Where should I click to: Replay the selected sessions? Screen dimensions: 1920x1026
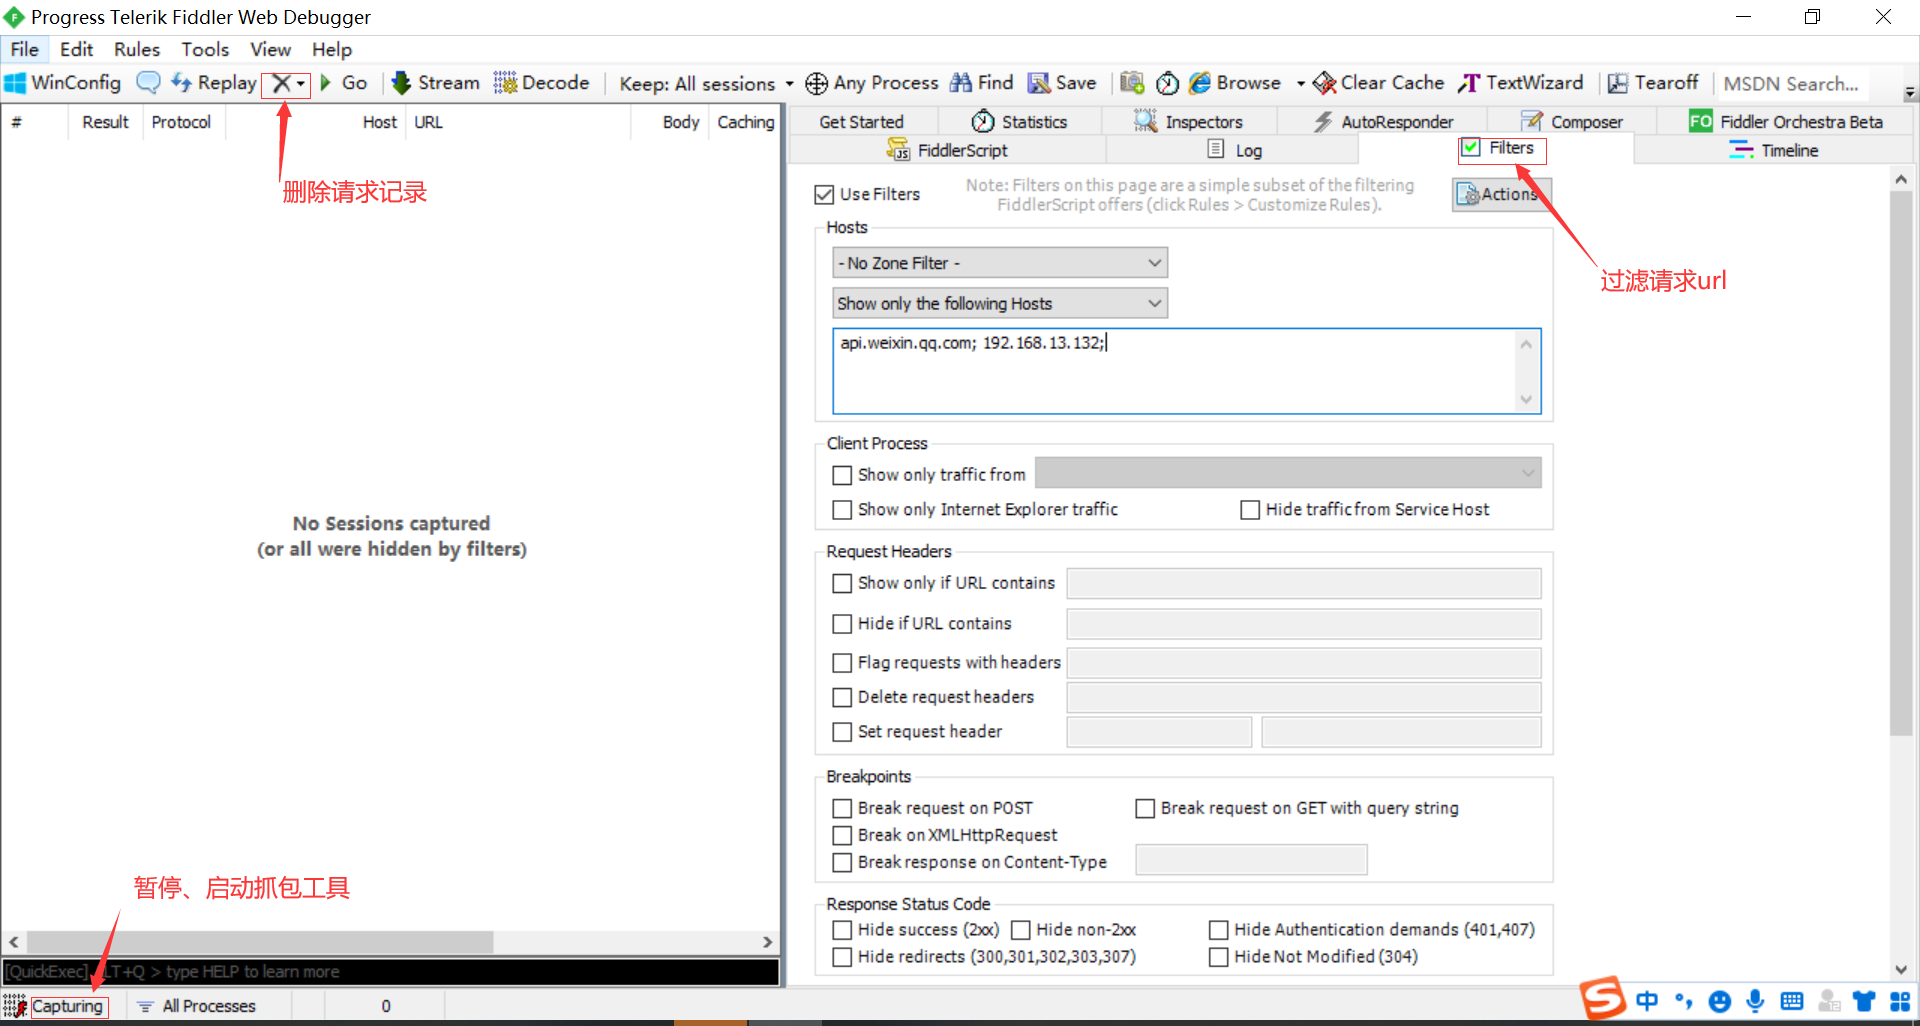pyautogui.click(x=214, y=83)
